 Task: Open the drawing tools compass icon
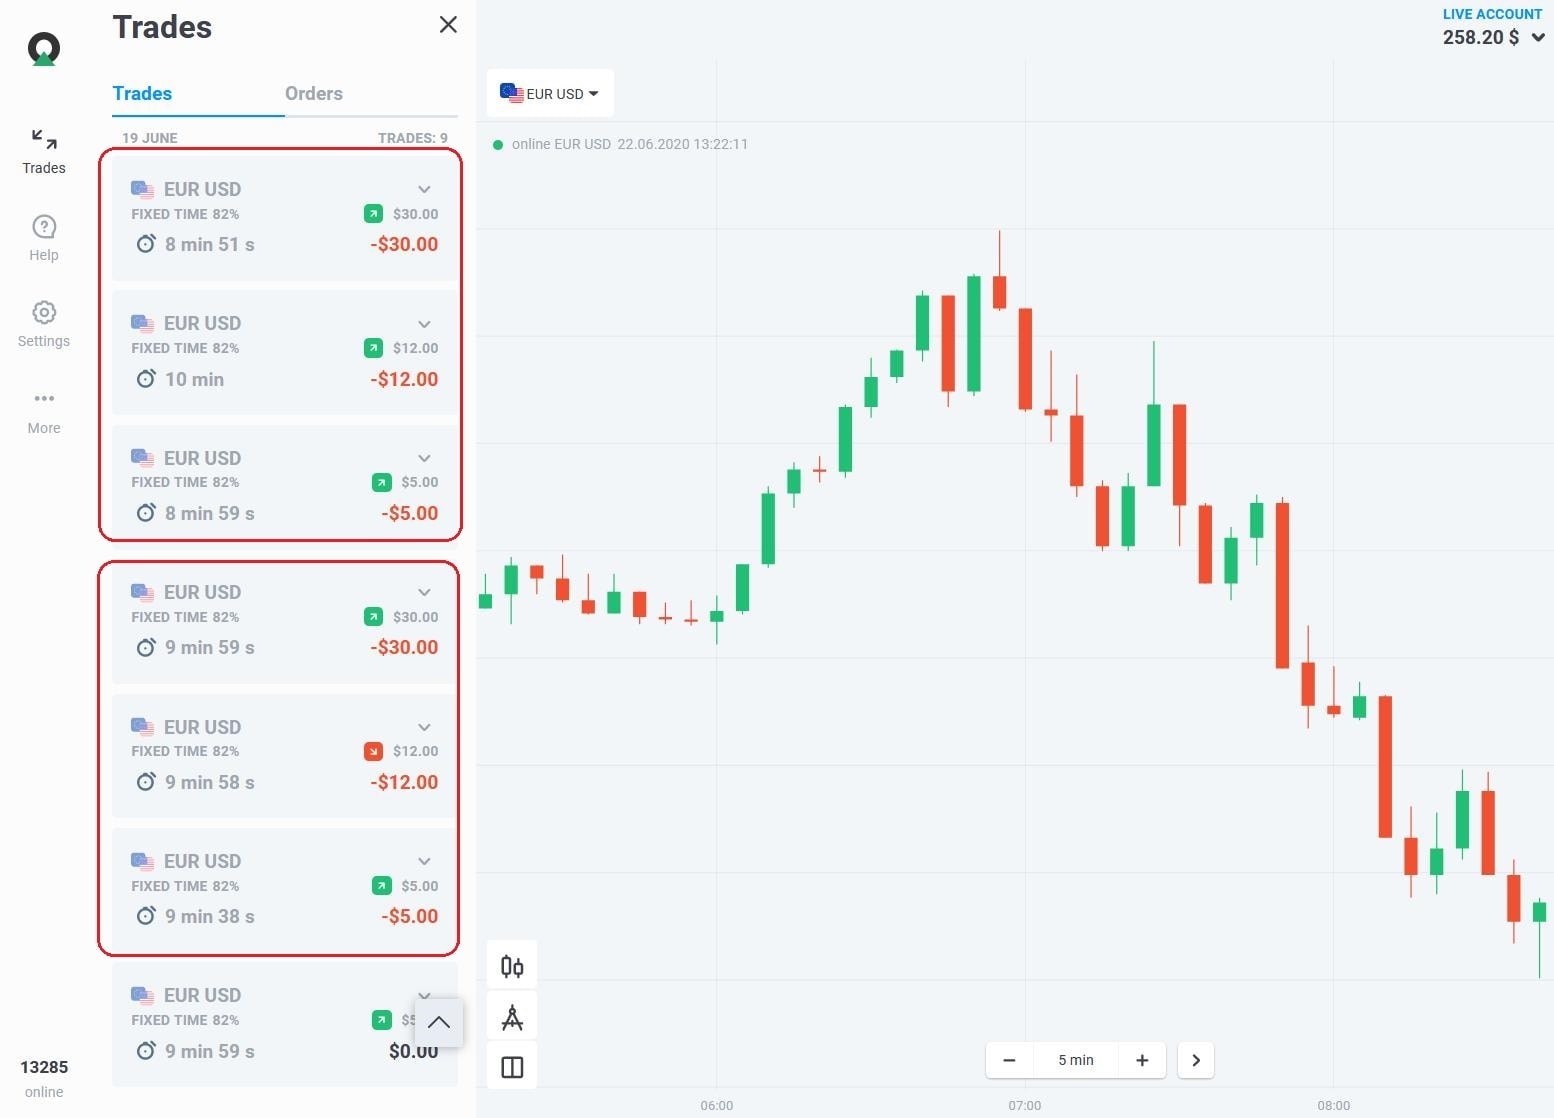coord(512,1017)
